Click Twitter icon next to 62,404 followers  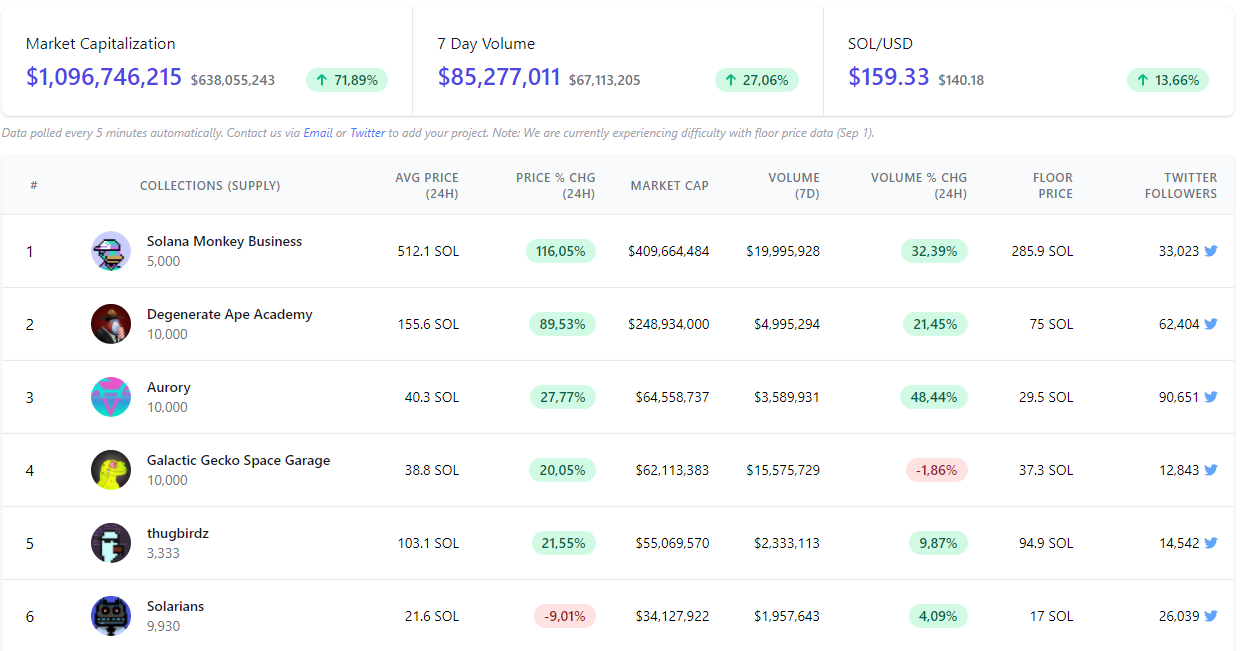click(x=1211, y=324)
